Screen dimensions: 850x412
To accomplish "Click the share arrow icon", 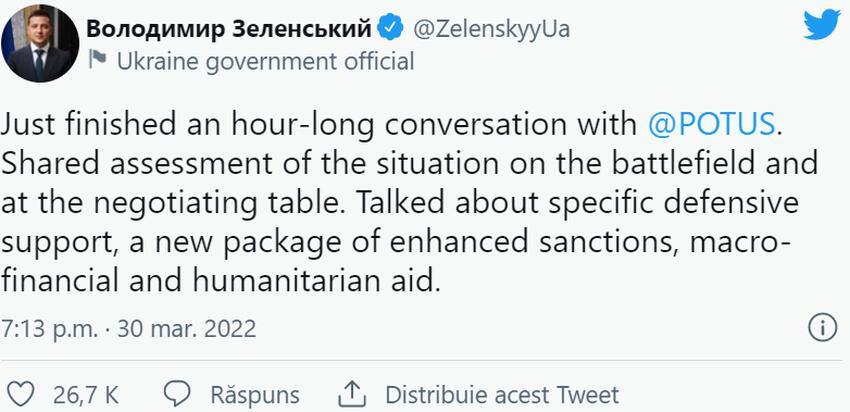I will click(x=354, y=393).
